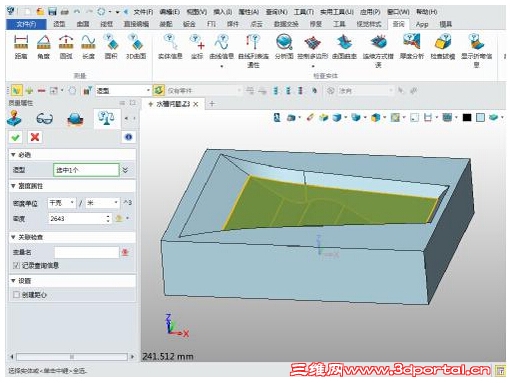Select the 圆弧 arc measure tool
The height and width of the screenshot is (383, 510).
[x=66, y=47]
